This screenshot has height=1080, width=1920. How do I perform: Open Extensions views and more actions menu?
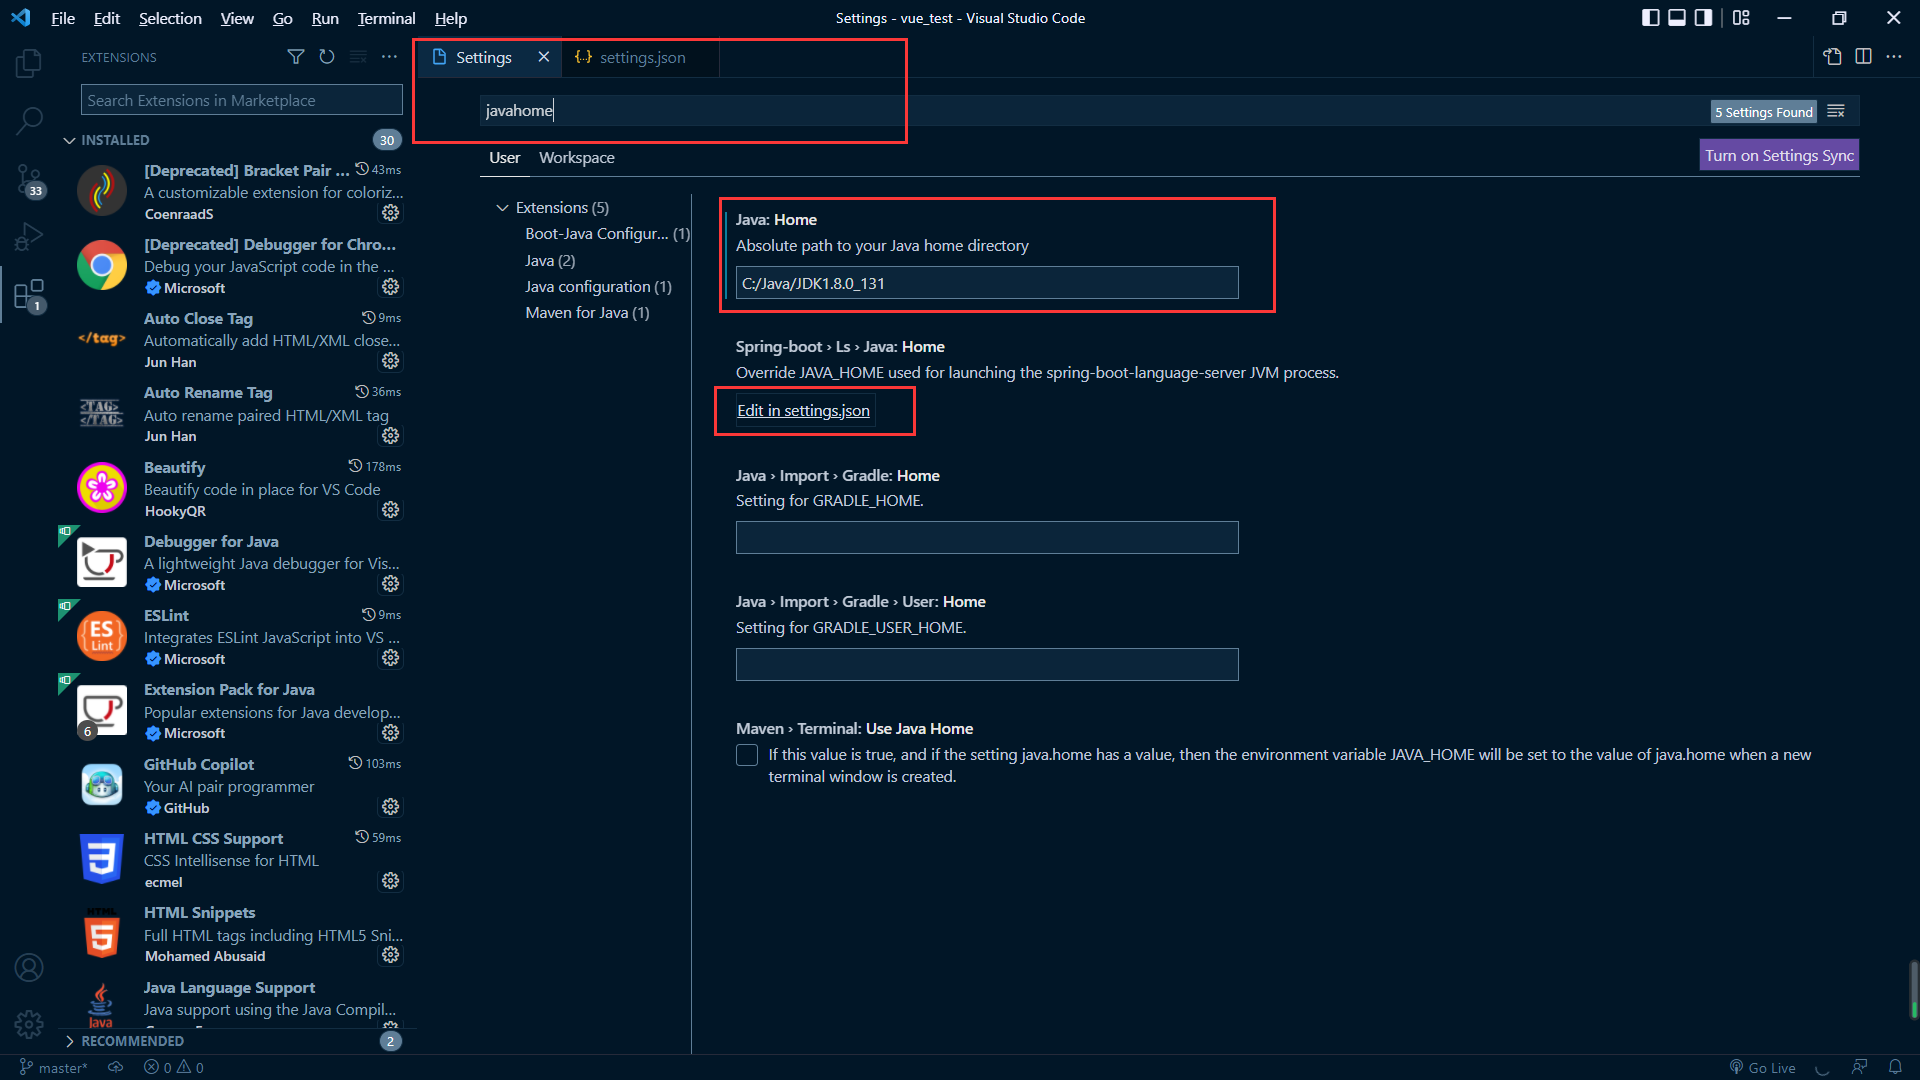(x=389, y=57)
